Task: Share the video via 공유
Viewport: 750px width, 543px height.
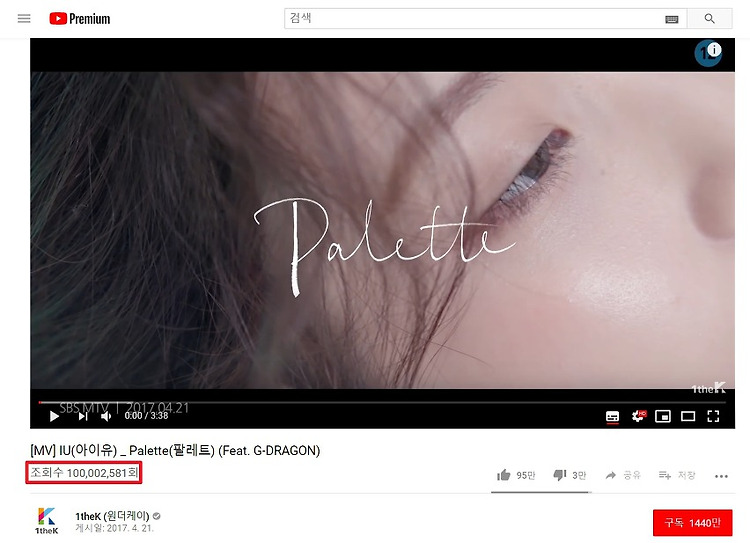Action: pos(623,475)
